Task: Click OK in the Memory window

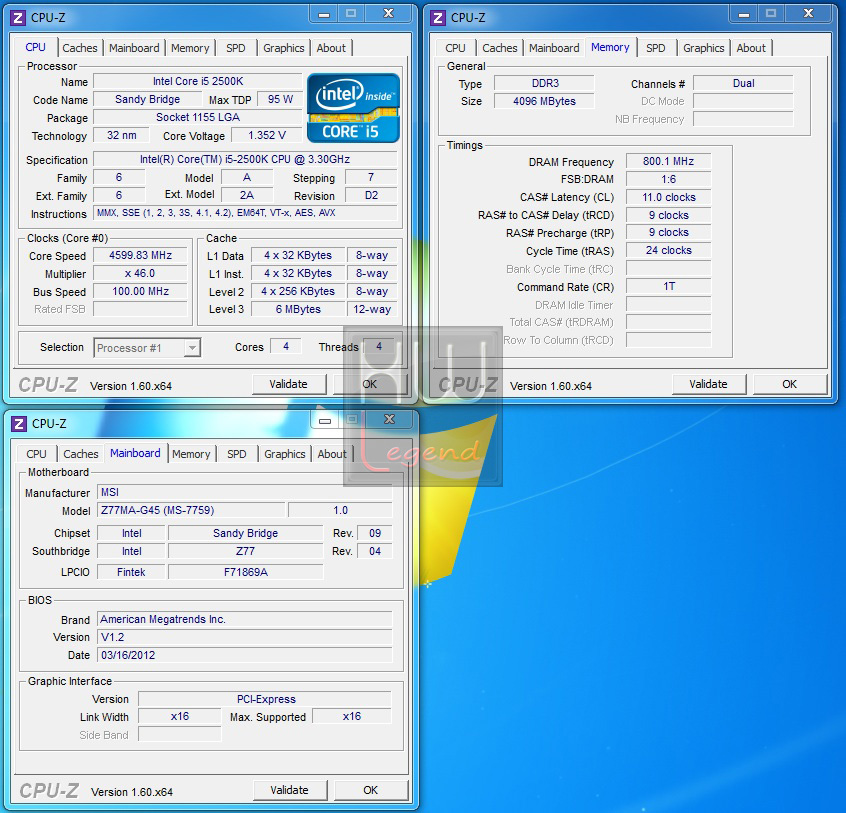Action: [789, 384]
